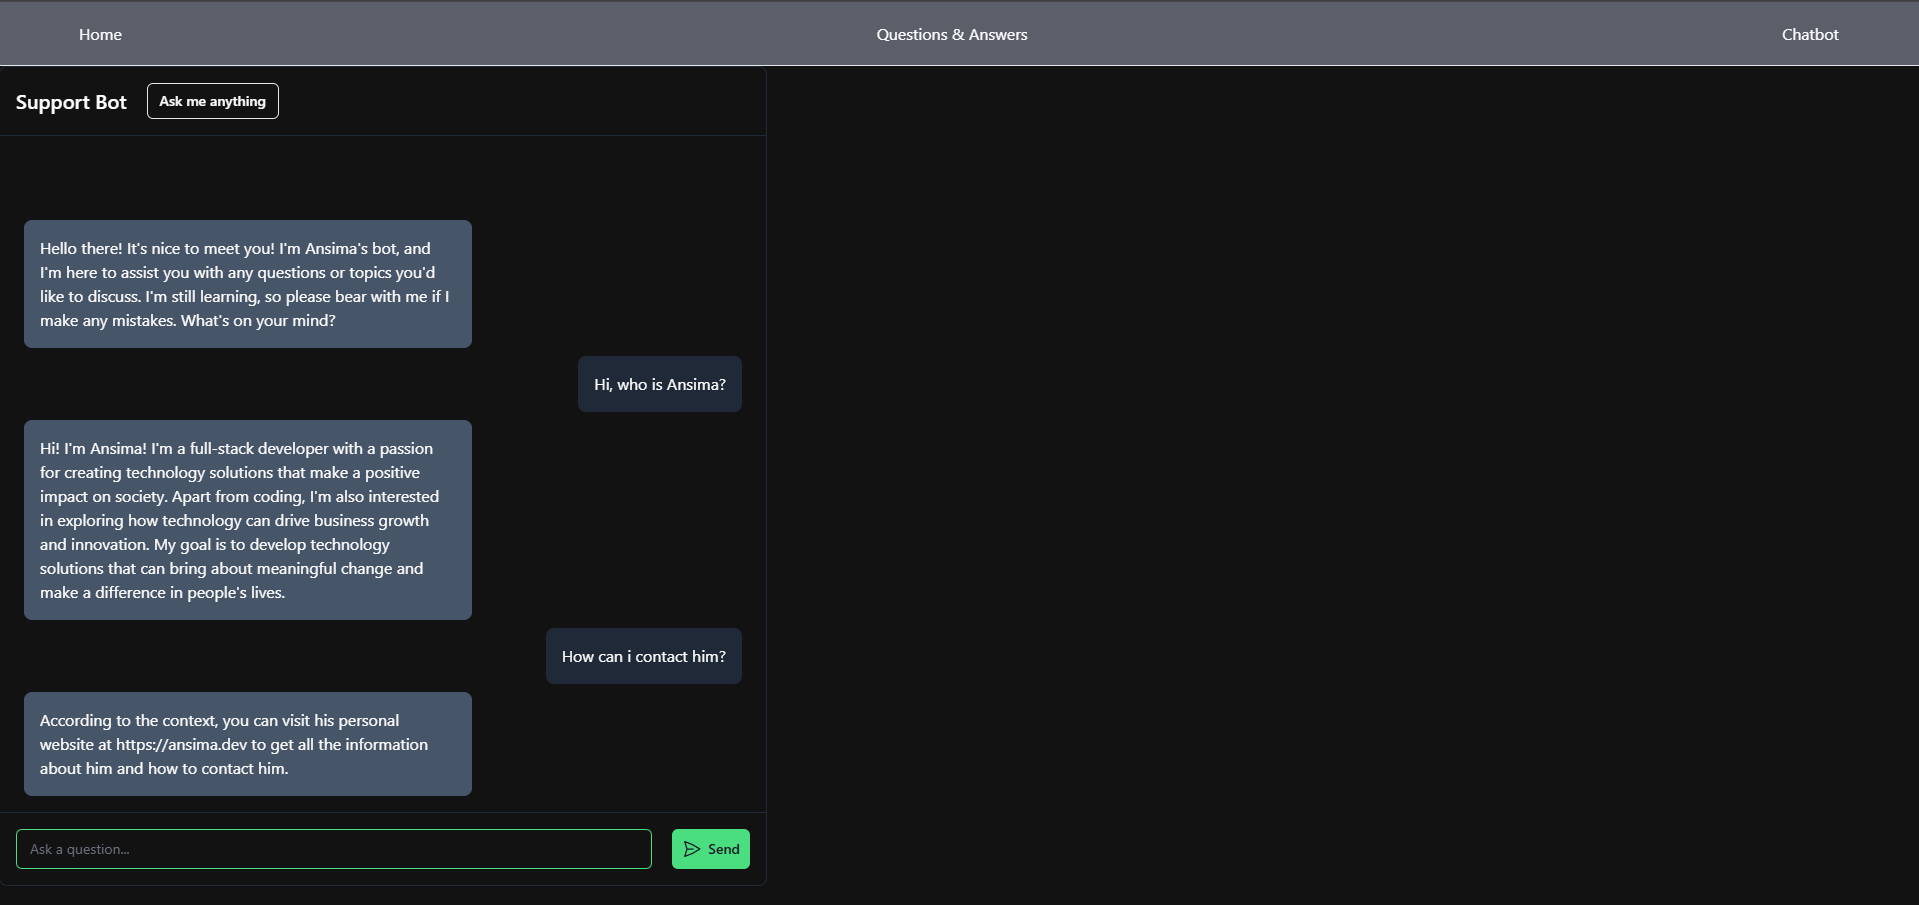Click the paper plane icon on Send
The width and height of the screenshot is (1919, 905).
tap(691, 849)
